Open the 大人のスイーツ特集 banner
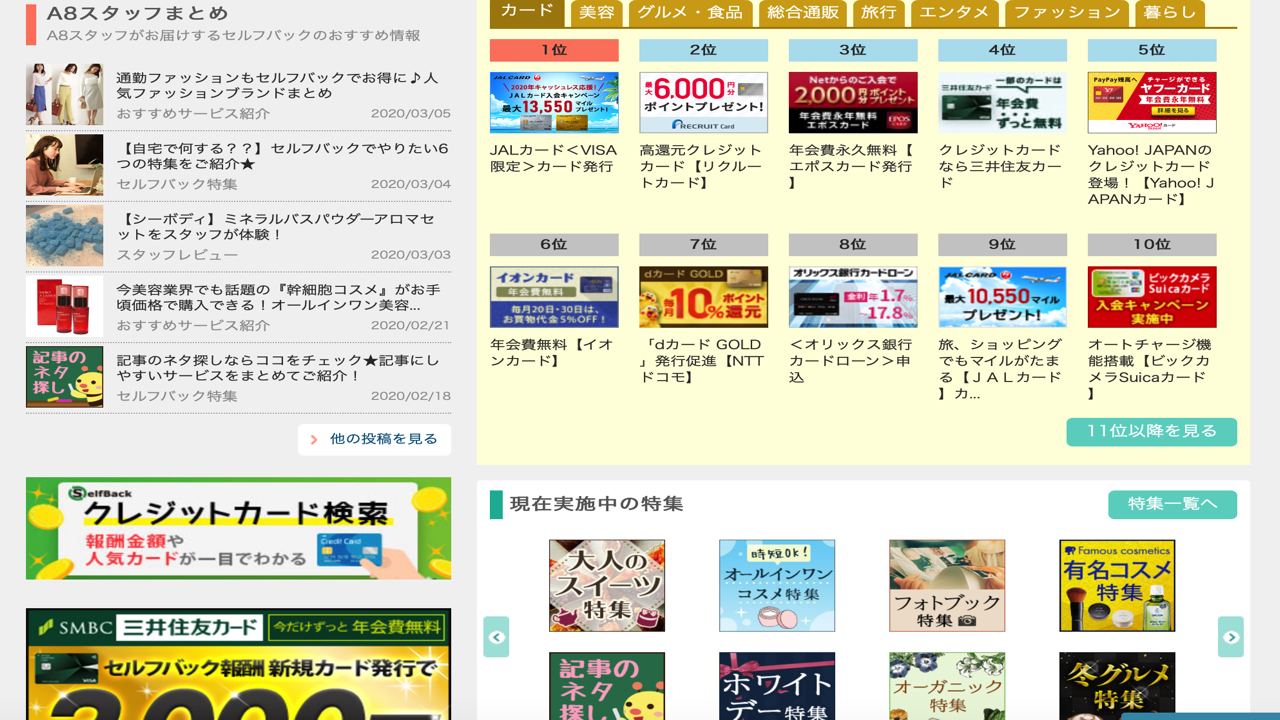Screen dimensions: 1280x720 tap(607, 586)
